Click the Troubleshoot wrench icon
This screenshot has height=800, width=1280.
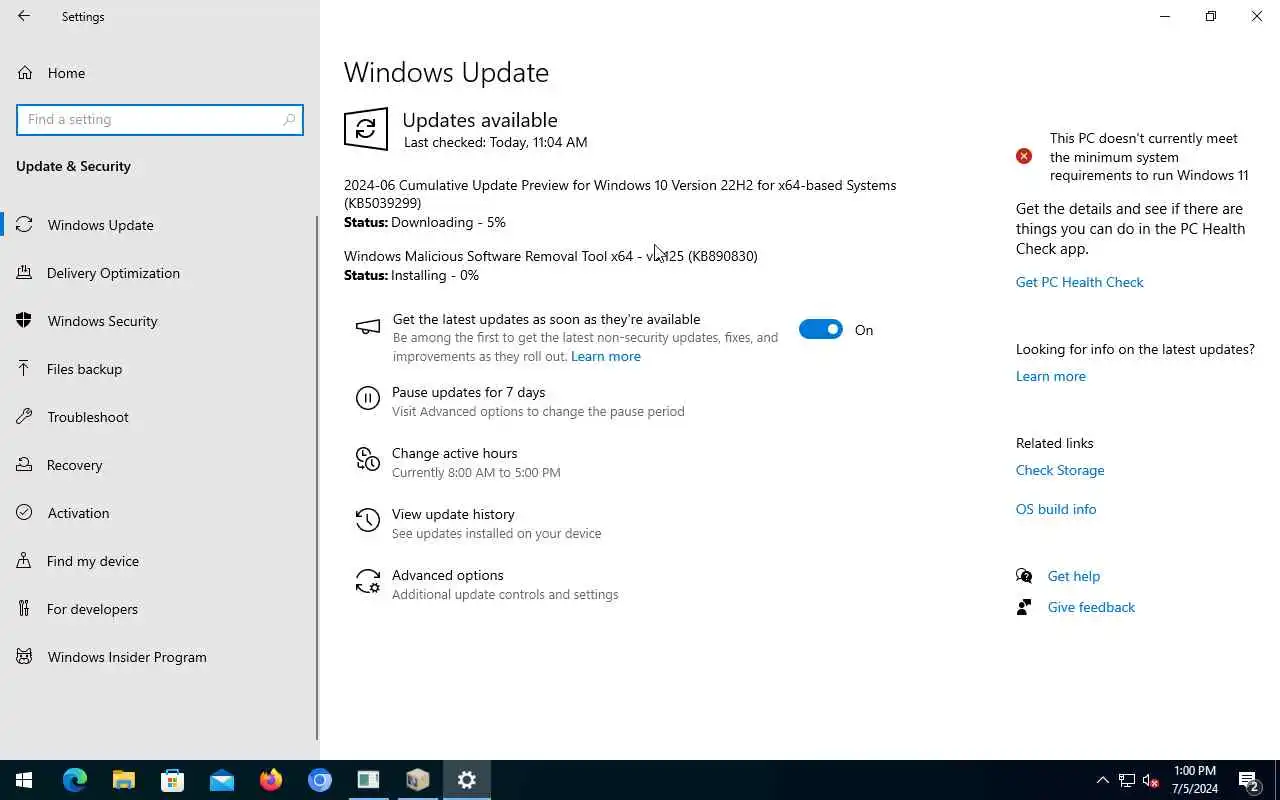(x=25, y=417)
